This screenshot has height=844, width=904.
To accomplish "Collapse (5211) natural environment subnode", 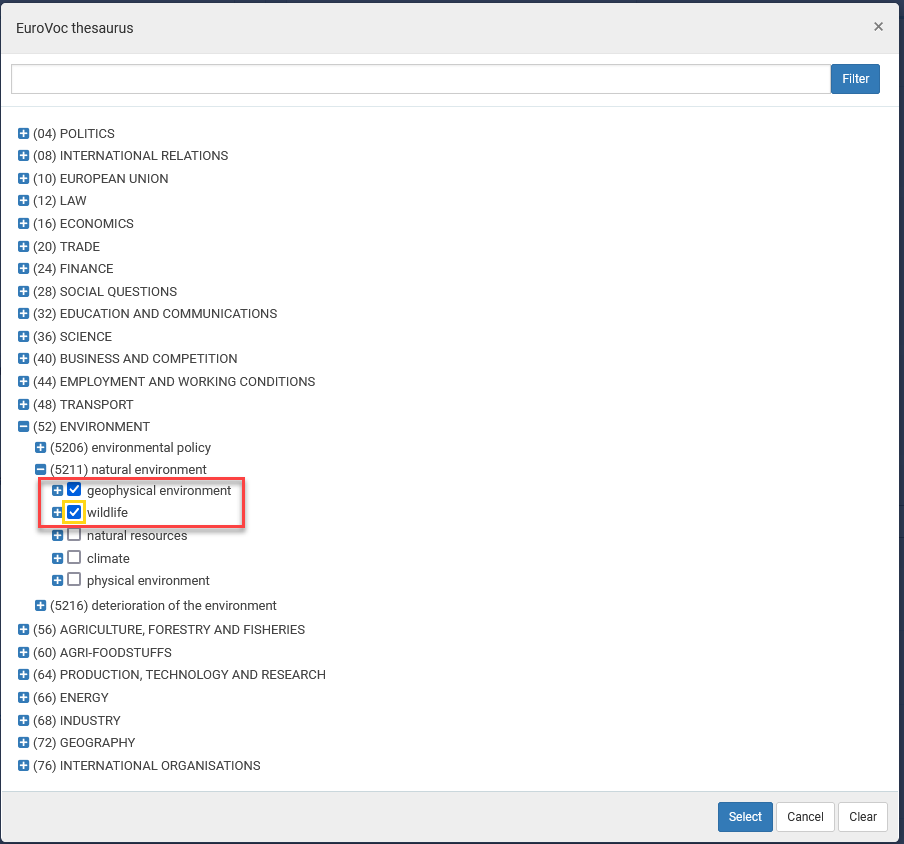I will pyautogui.click(x=40, y=469).
